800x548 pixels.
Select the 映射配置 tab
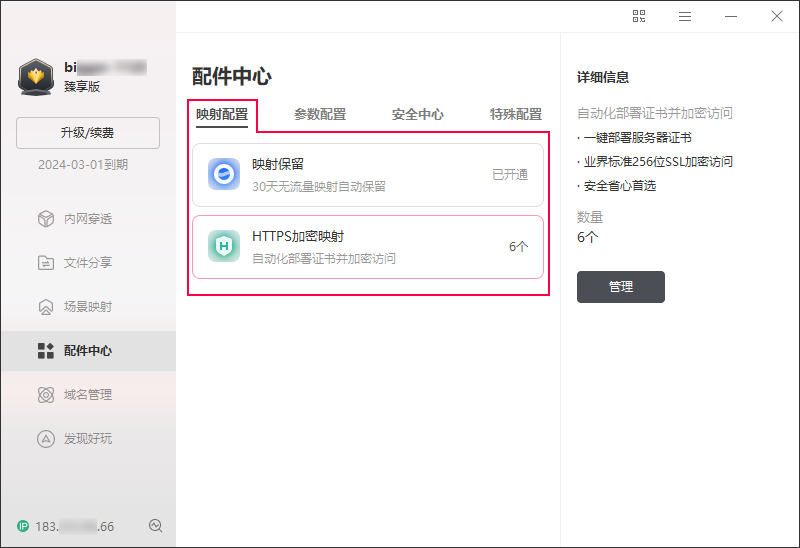tap(222, 115)
